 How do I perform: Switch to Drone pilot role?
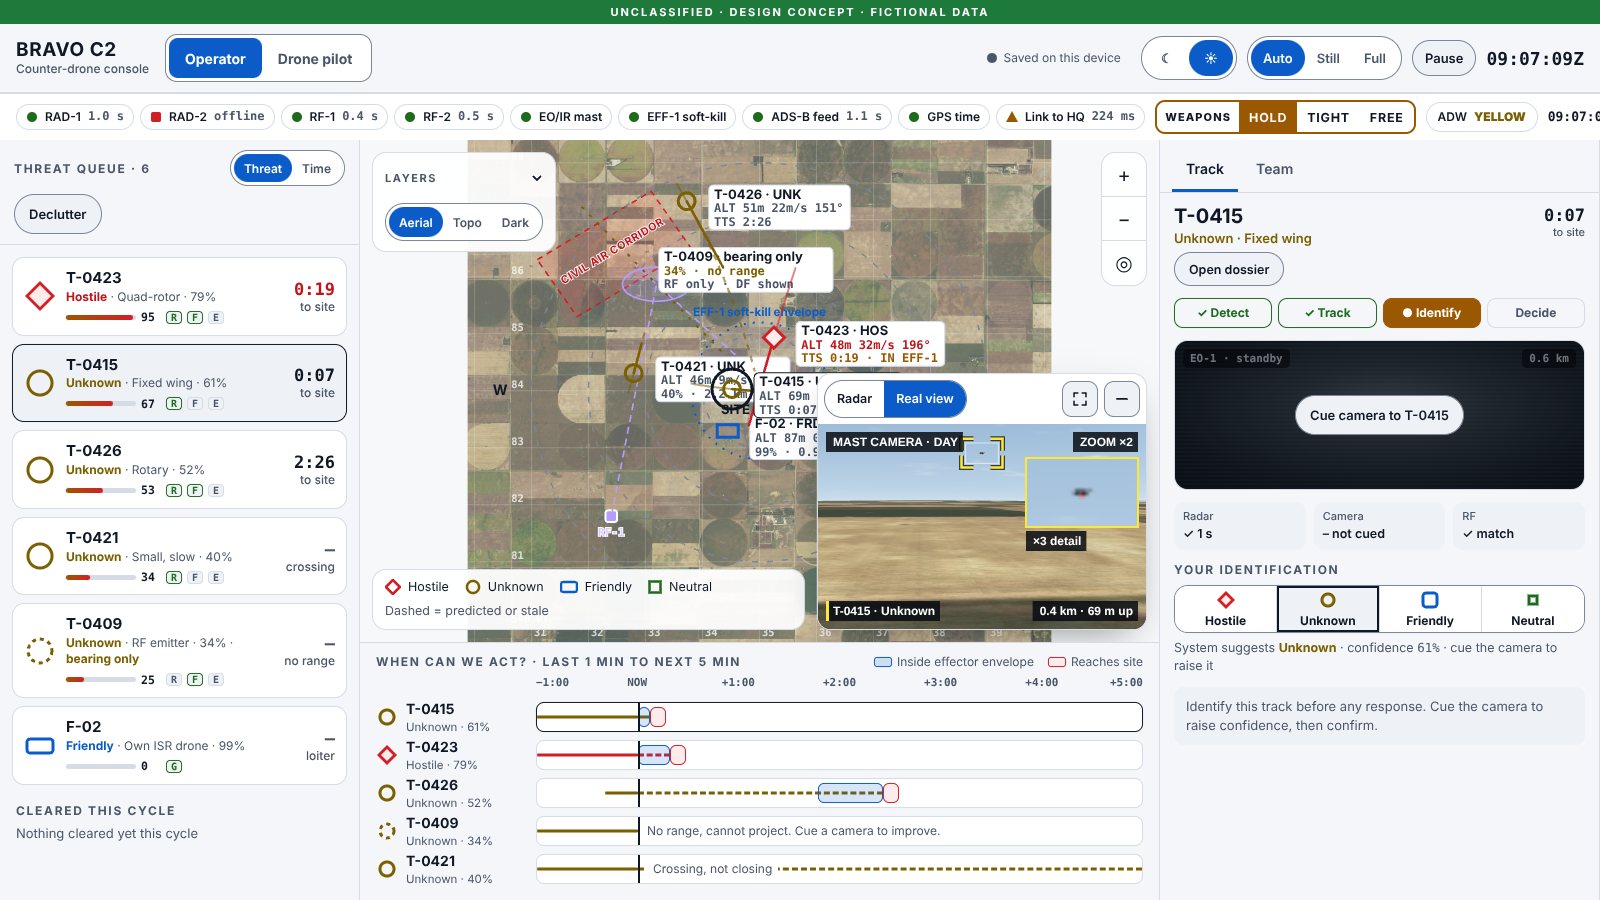point(315,59)
